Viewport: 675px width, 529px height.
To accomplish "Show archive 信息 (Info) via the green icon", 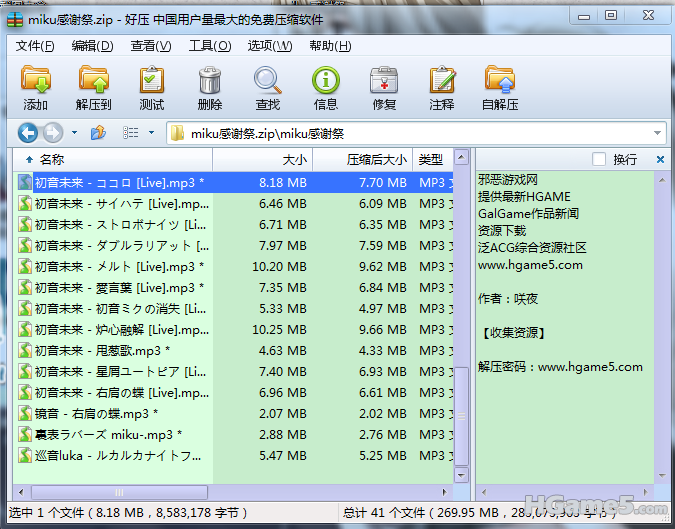I will (x=326, y=80).
